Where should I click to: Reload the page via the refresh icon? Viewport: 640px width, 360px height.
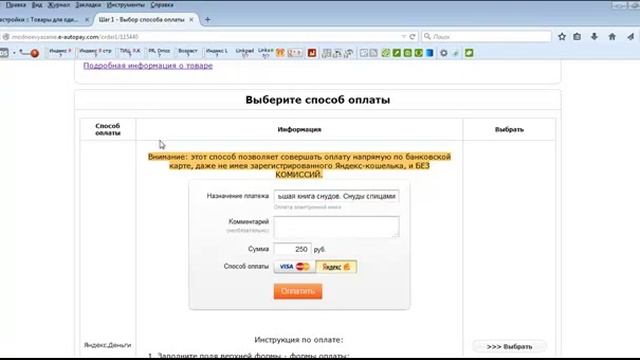(412, 37)
